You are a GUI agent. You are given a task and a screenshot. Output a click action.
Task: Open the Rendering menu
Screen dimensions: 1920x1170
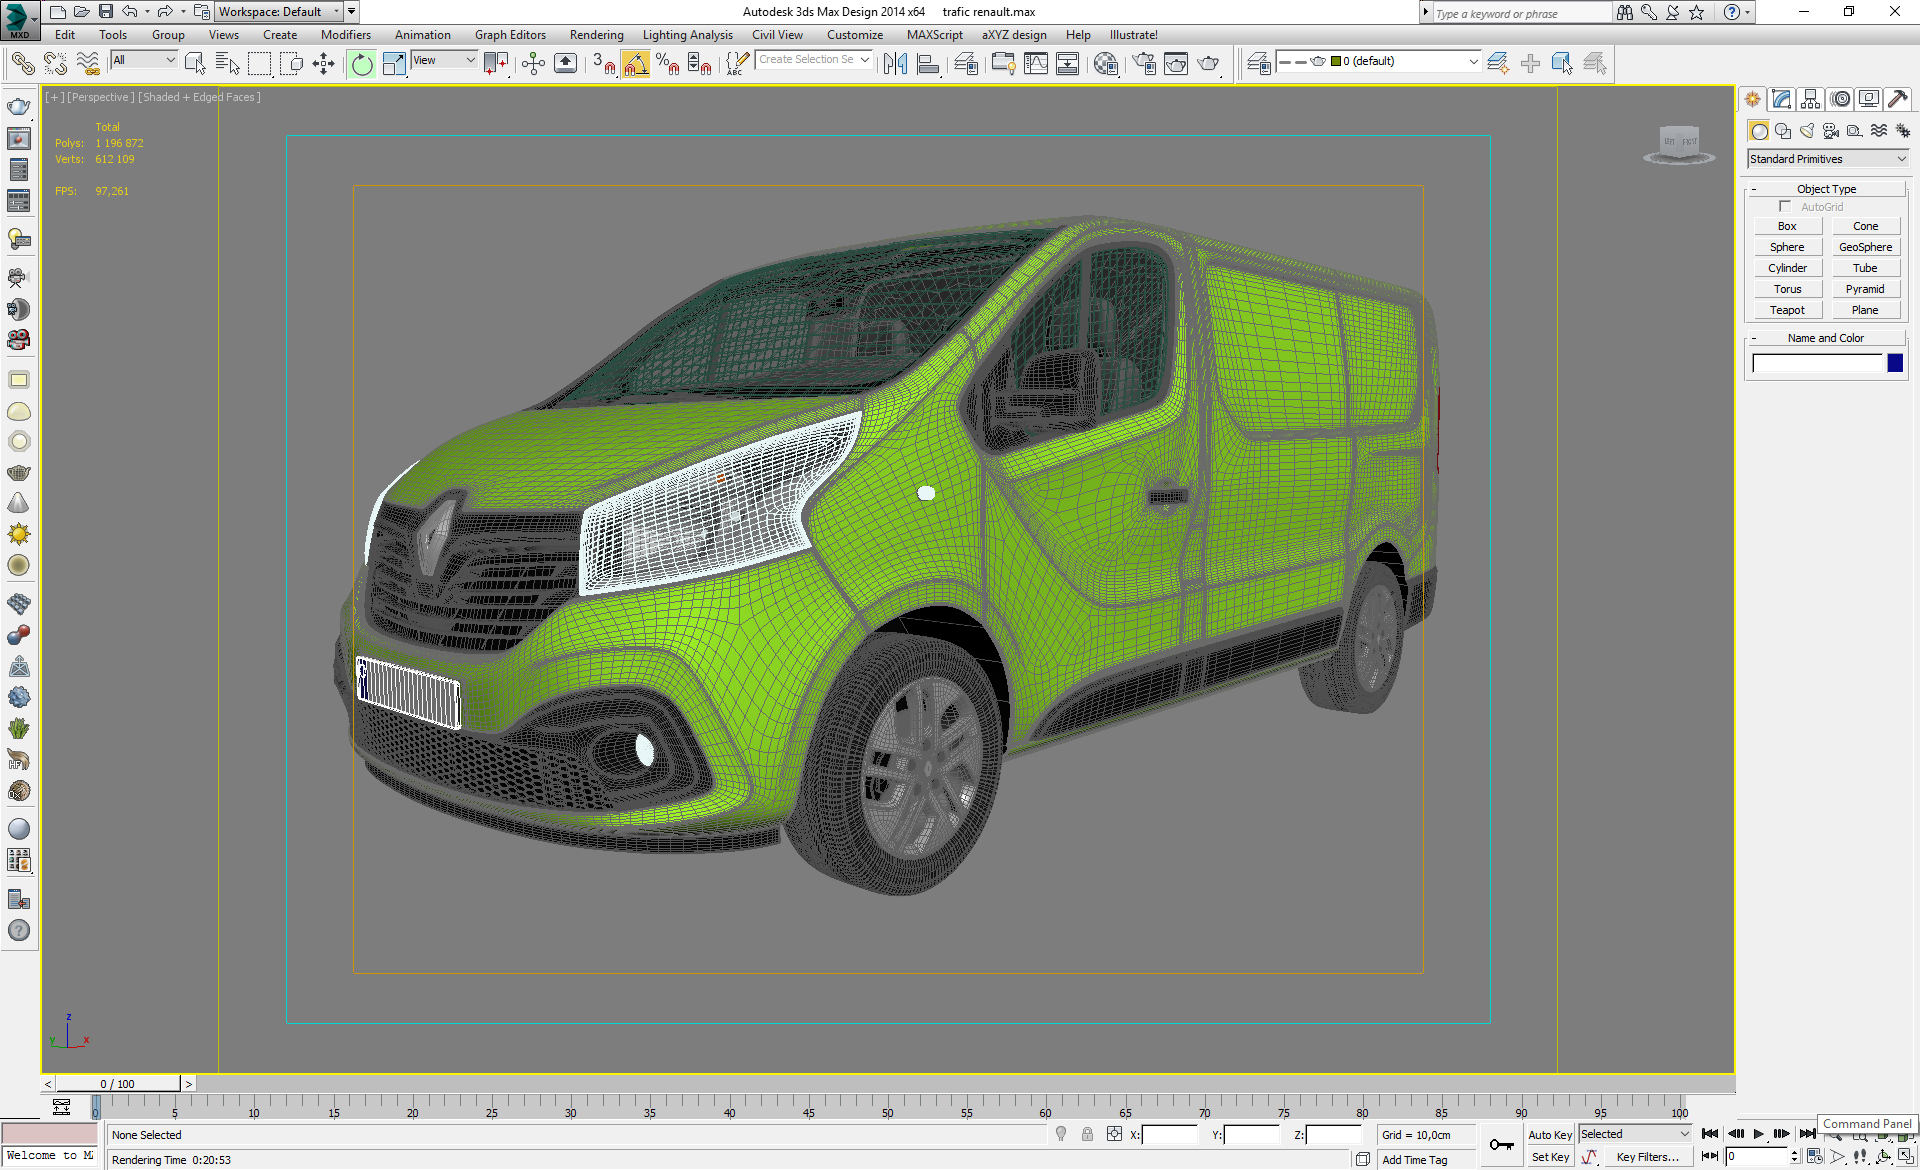596,35
